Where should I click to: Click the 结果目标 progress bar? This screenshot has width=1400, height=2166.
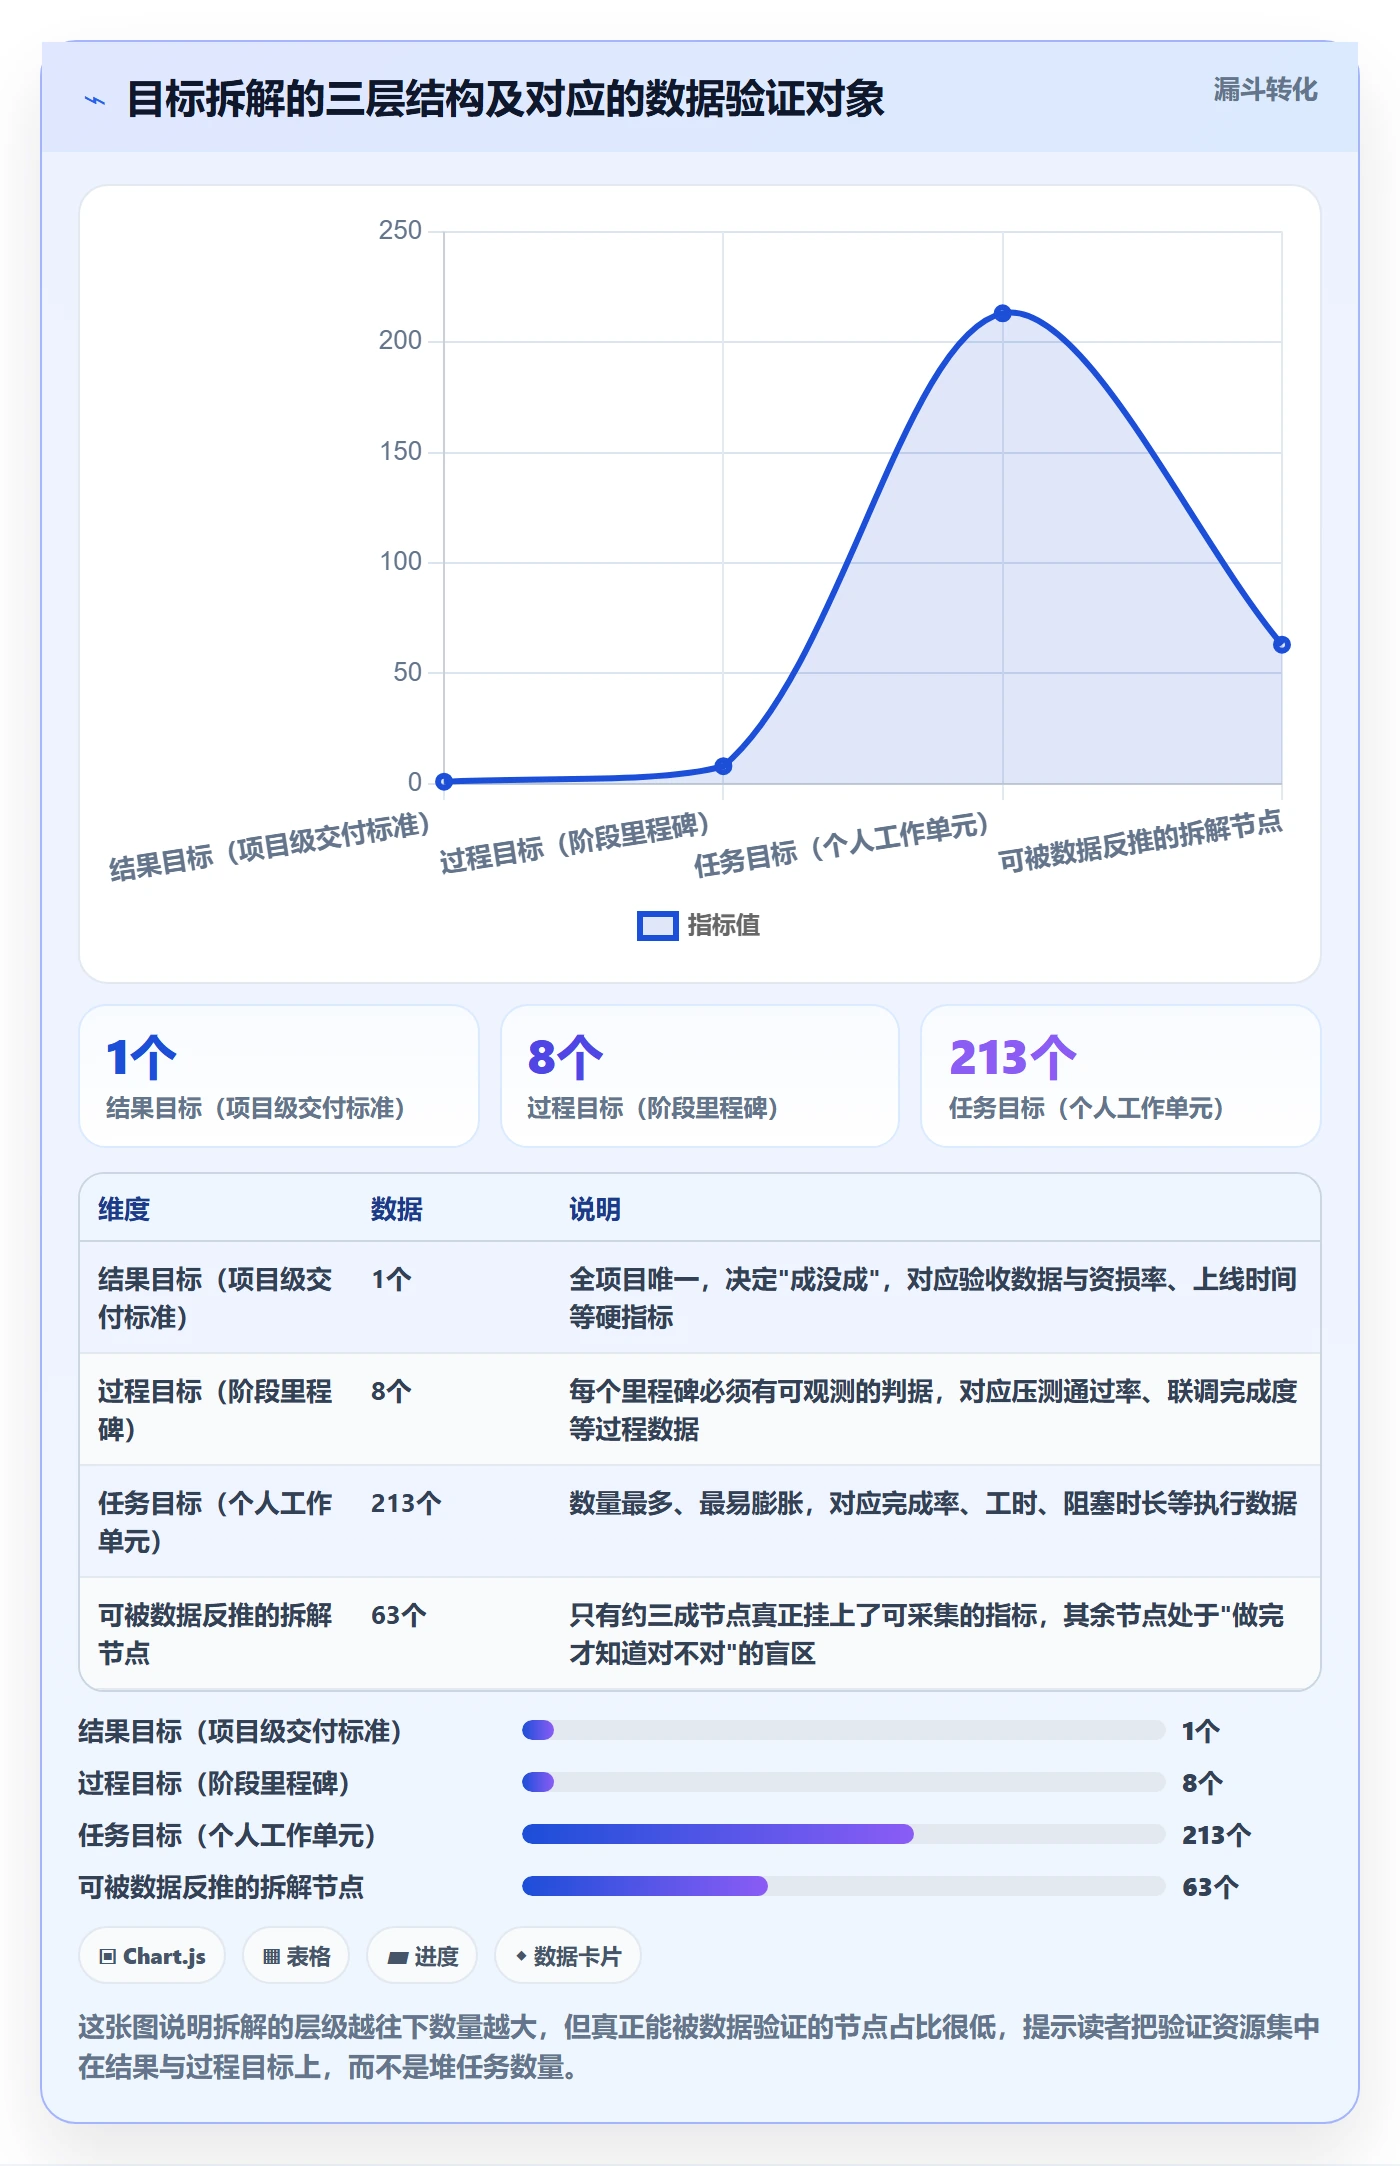843,1731
